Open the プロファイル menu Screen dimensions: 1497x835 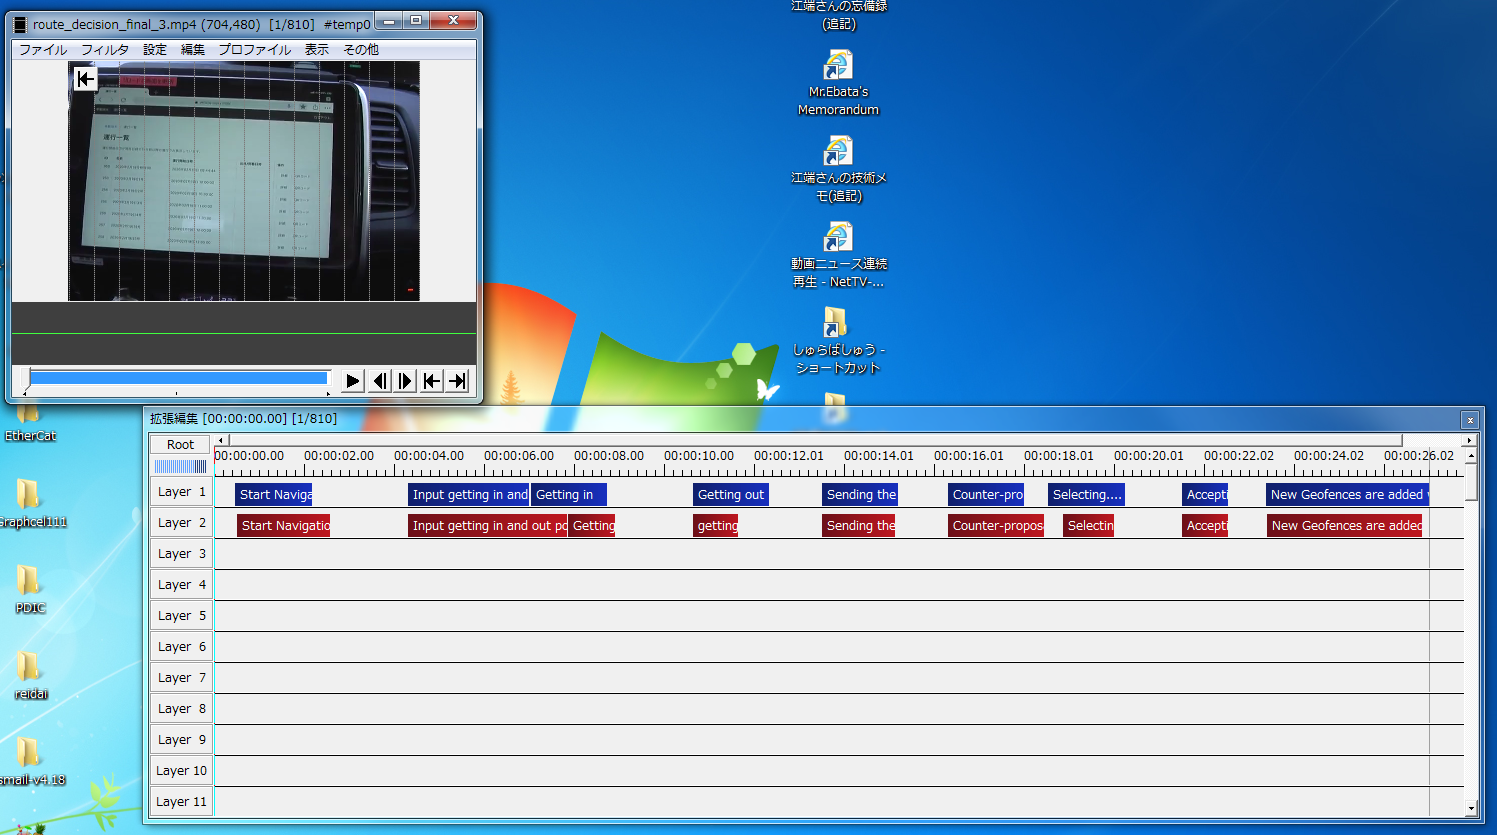(254, 49)
